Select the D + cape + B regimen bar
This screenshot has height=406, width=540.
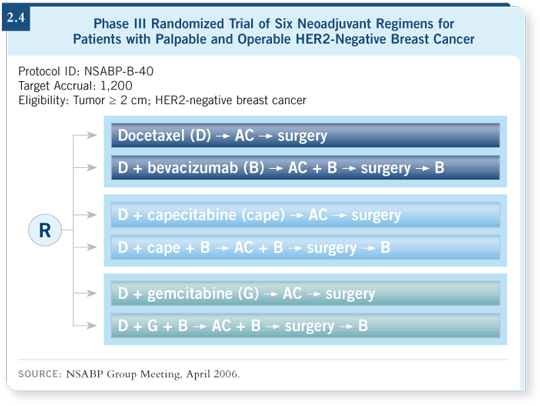click(305, 247)
